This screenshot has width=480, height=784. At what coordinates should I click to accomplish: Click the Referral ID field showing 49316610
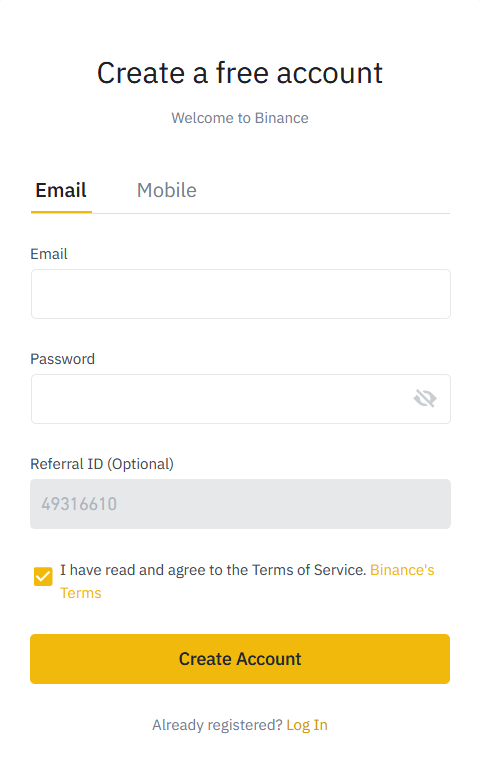[x=240, y=504]
